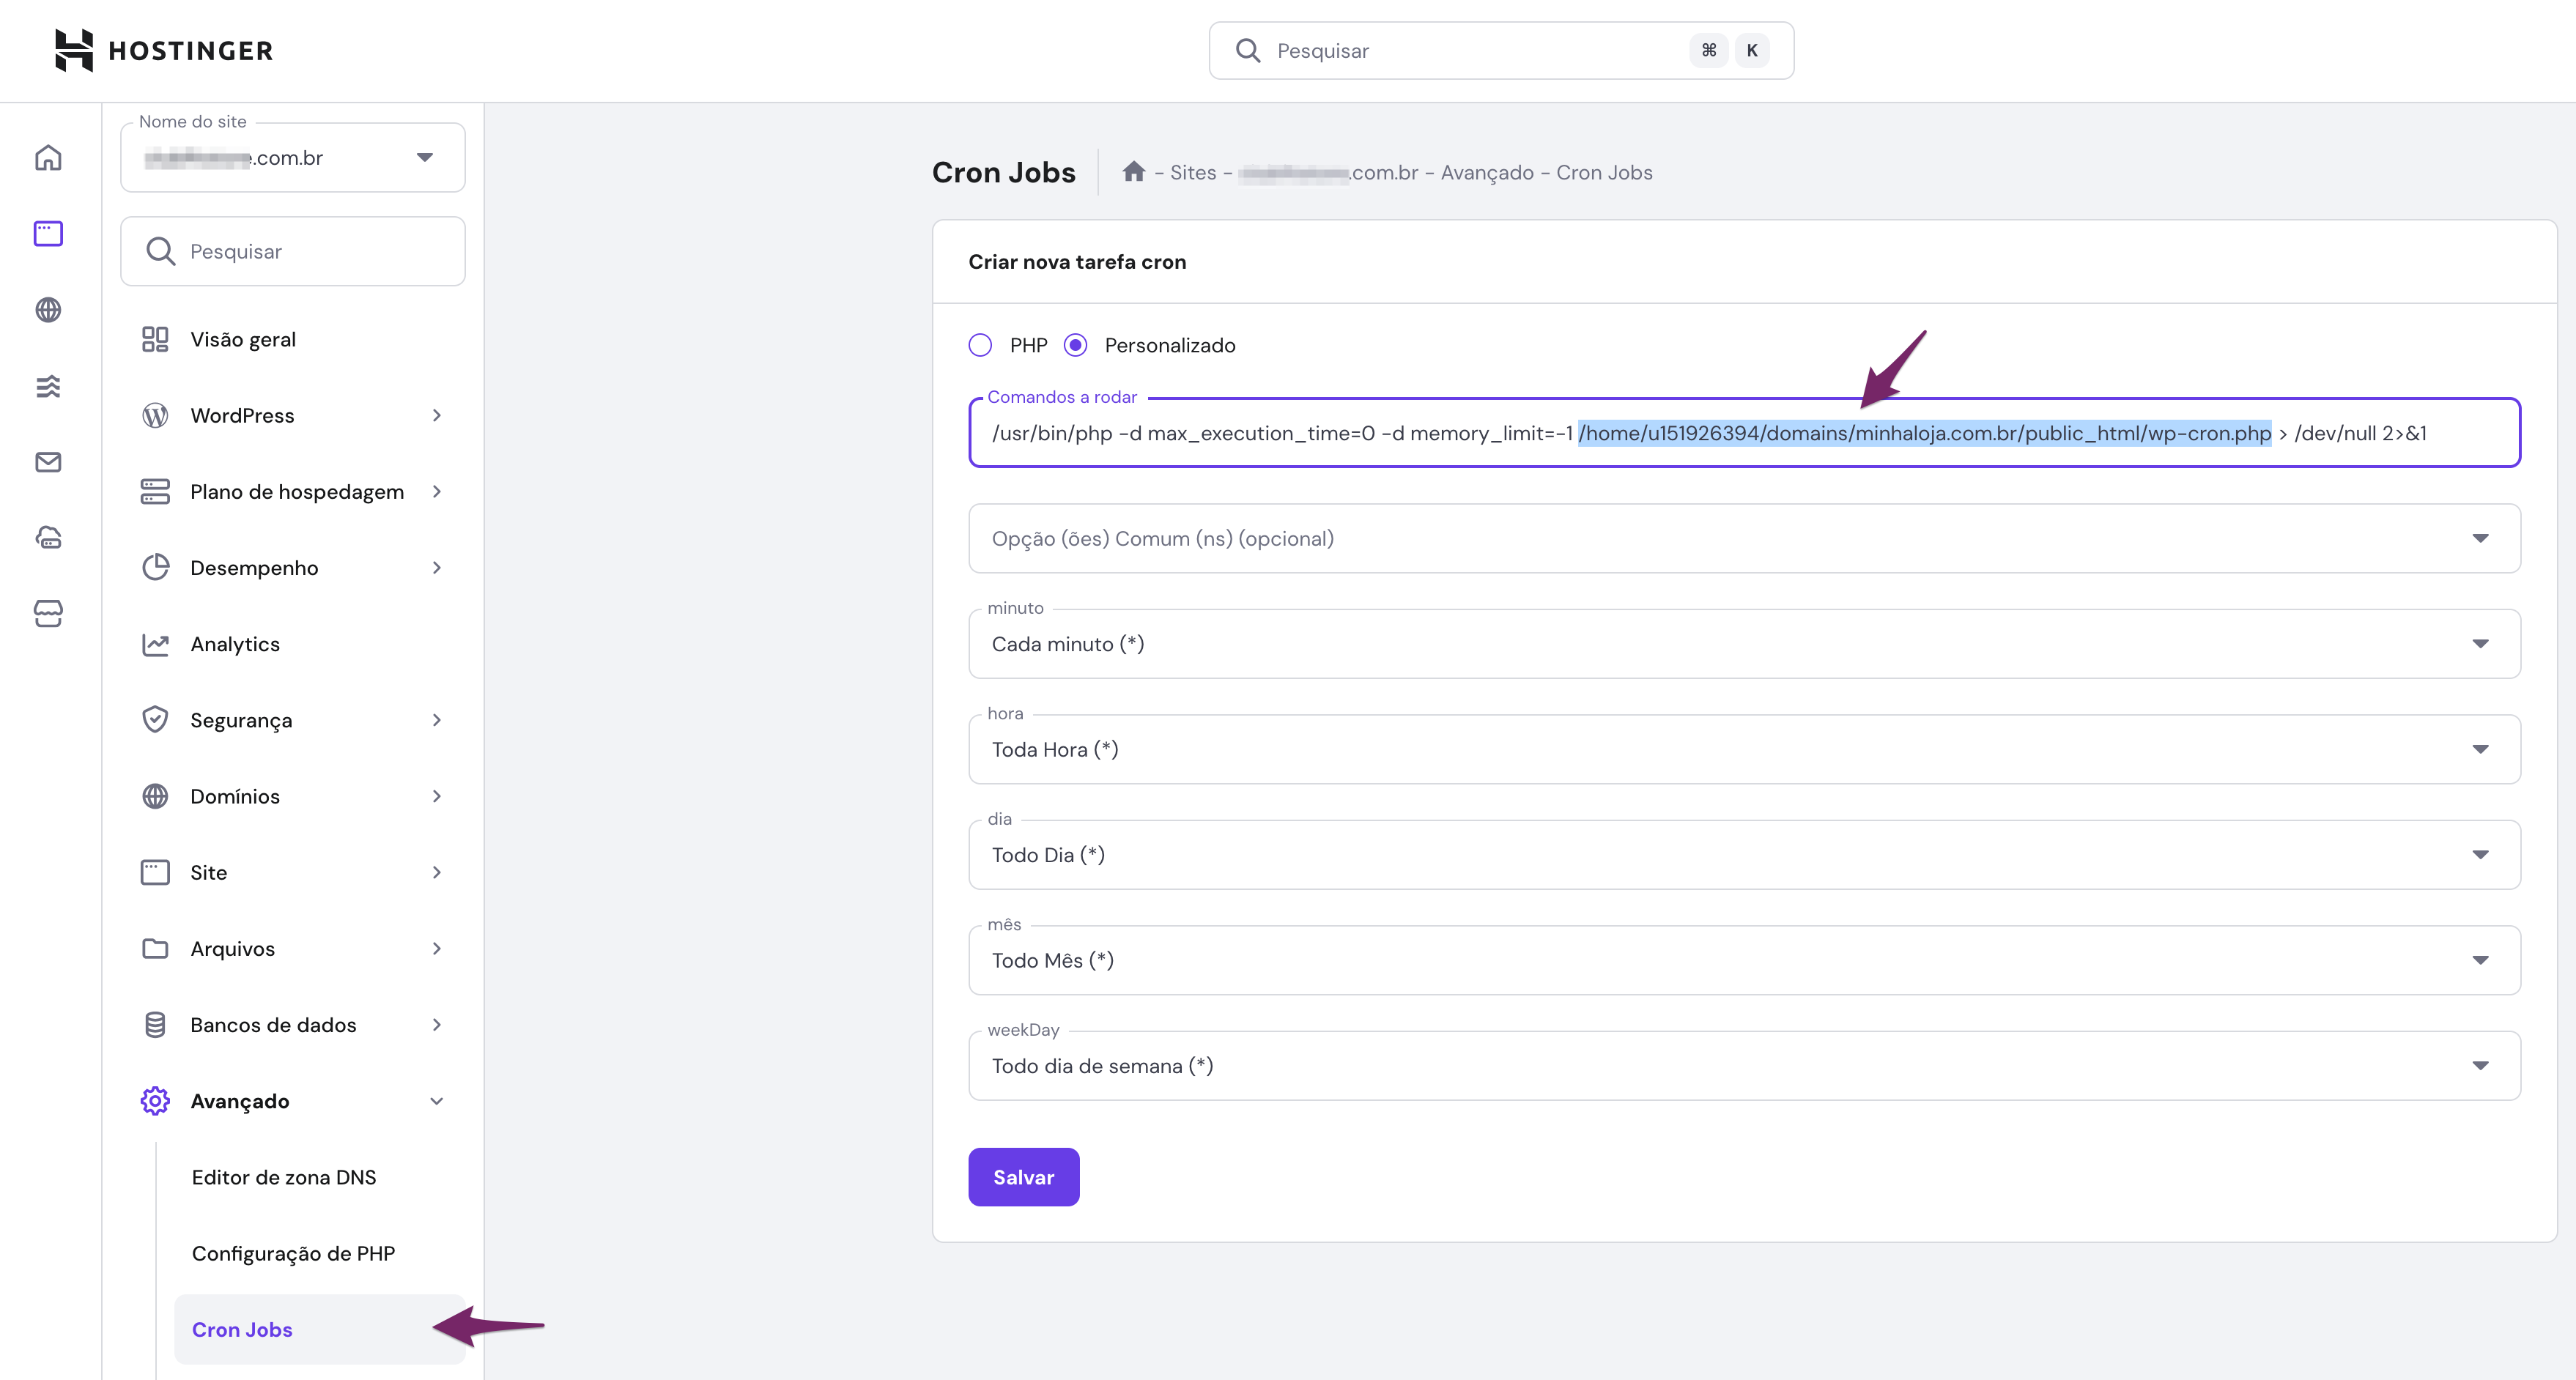Select the websites window icon in left rail
Screen dimensions: 2576x1380
click(48, 234)
